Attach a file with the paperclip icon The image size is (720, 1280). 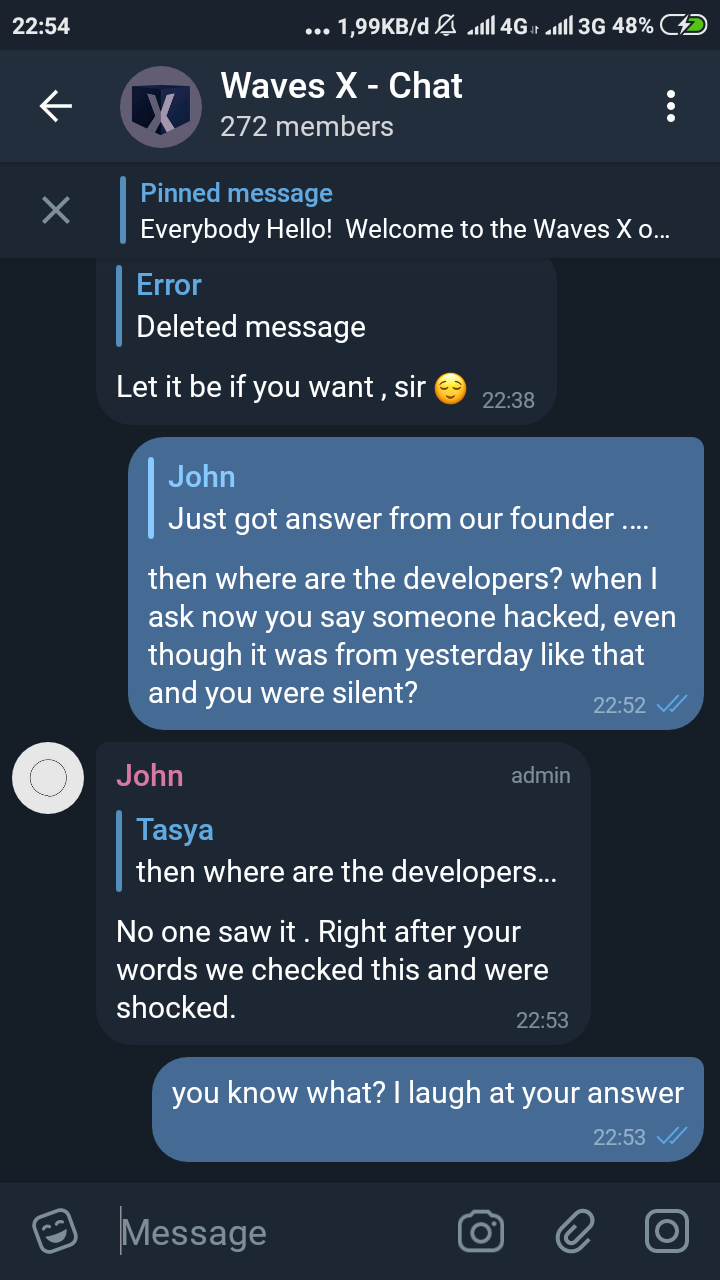(575, 1231)
